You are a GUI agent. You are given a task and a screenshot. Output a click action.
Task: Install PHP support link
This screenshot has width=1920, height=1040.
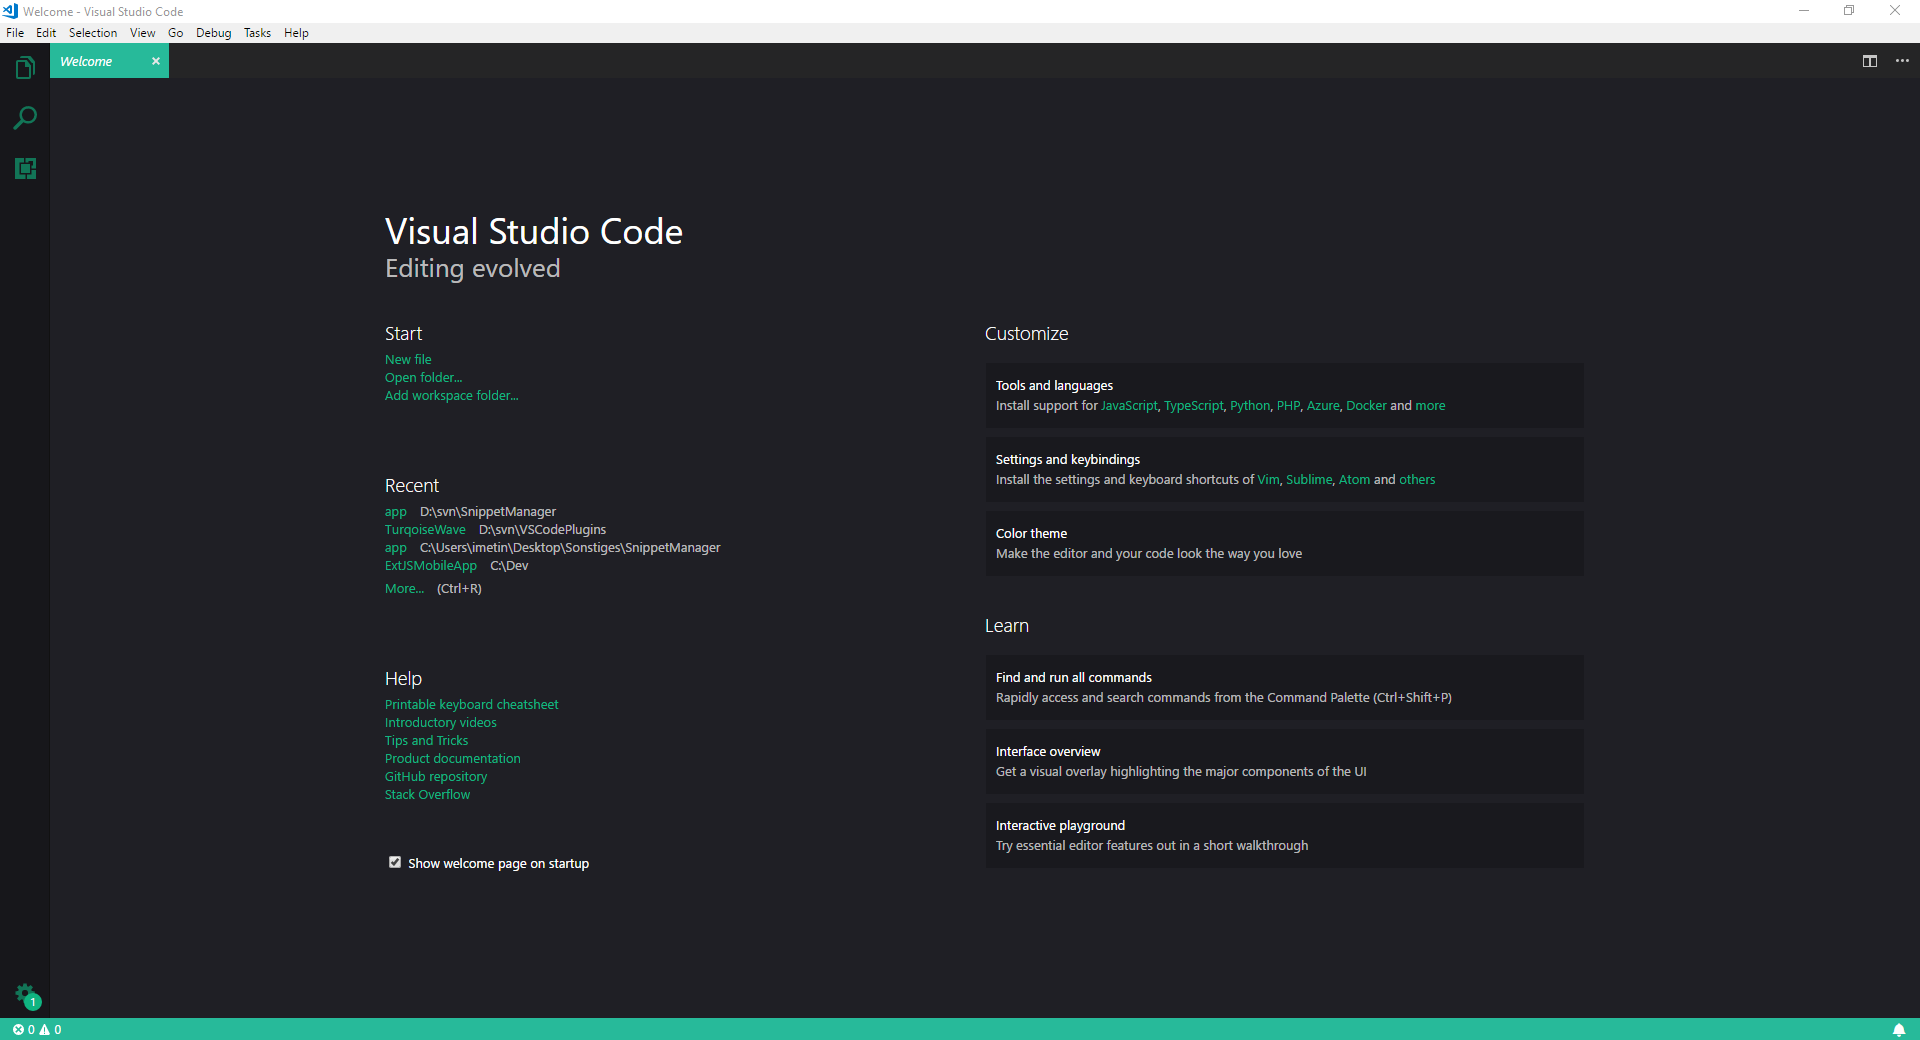pos(1288,406)
